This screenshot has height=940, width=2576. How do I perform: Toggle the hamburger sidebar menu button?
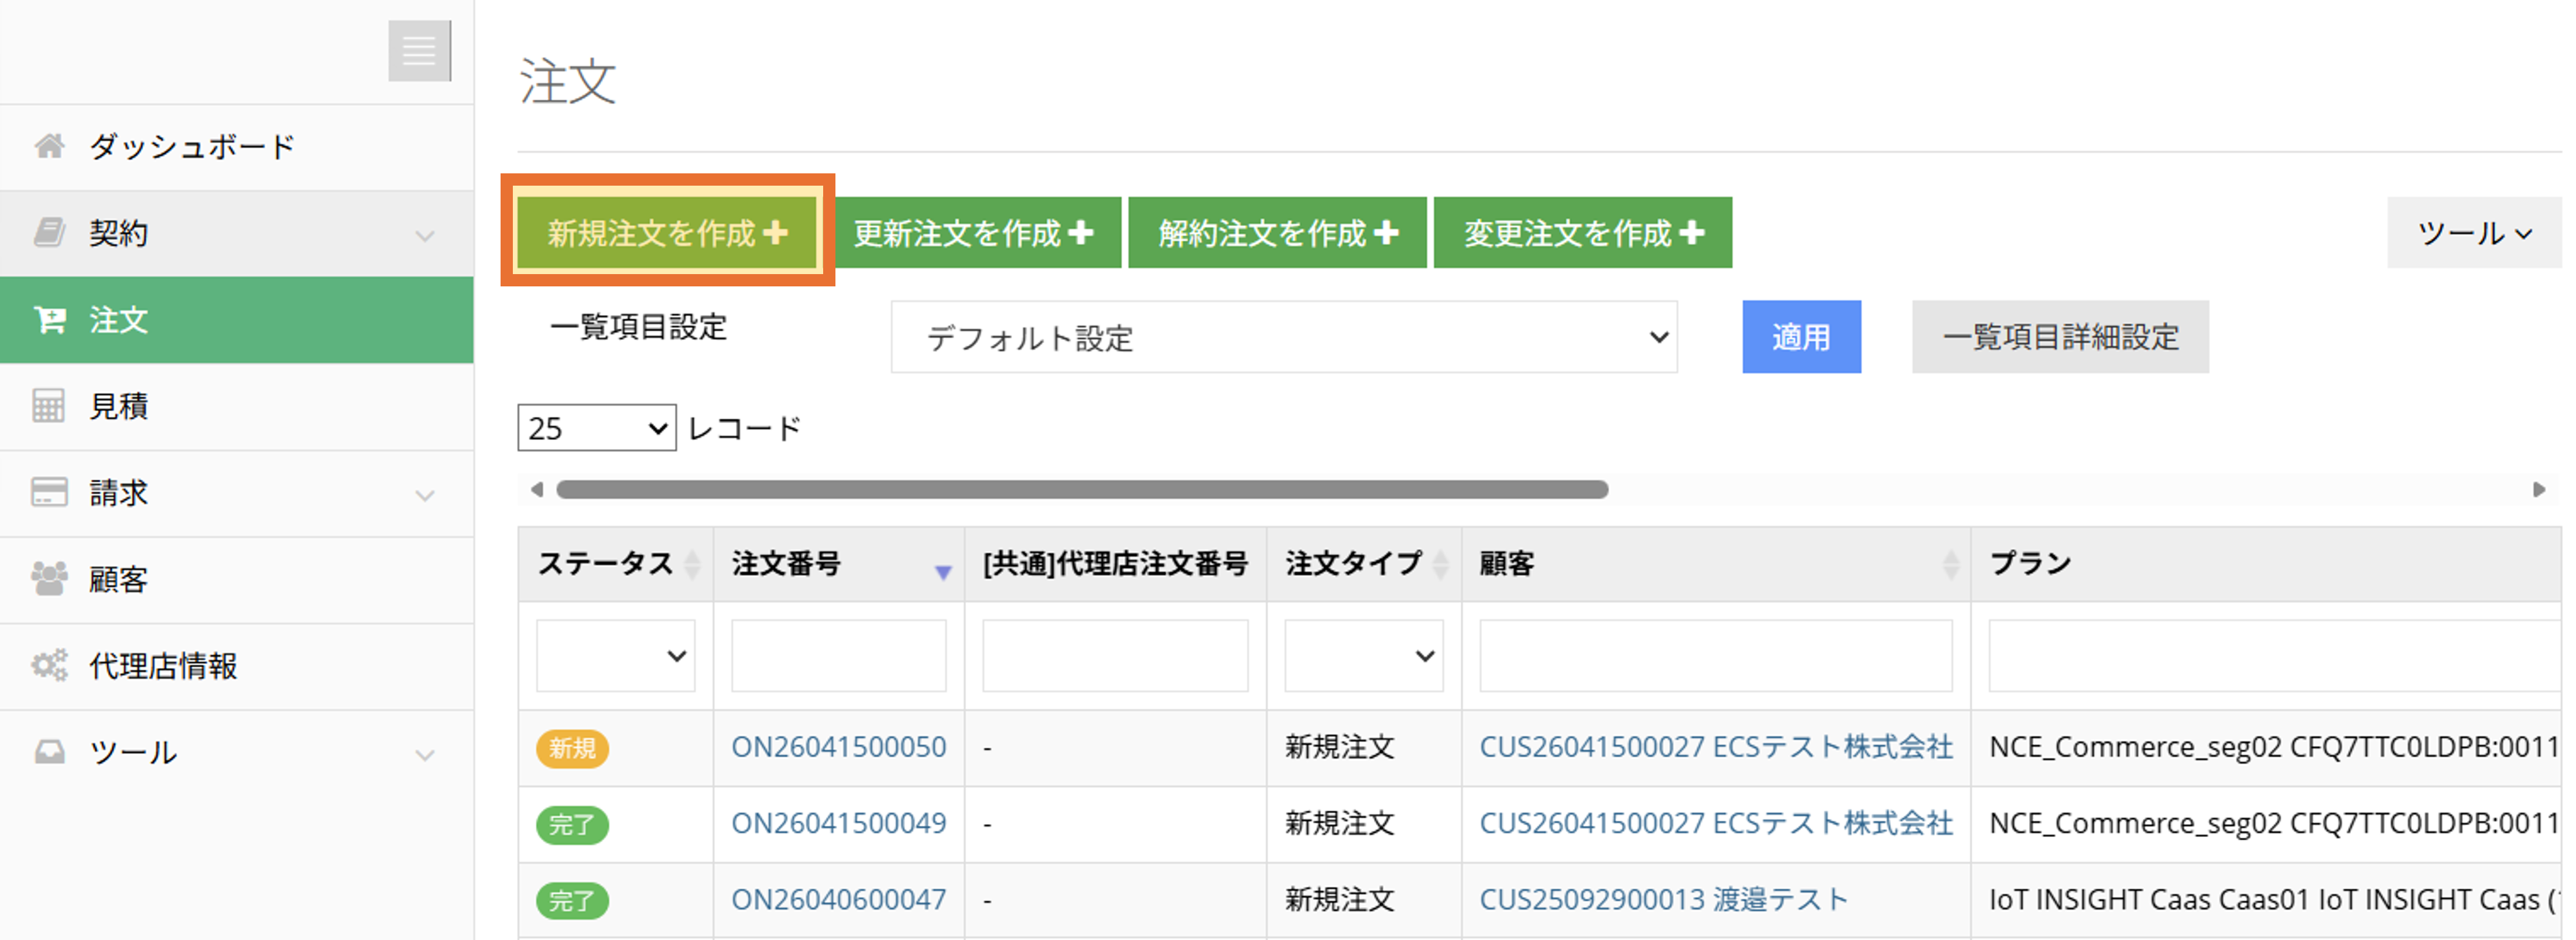coord(419,51)
